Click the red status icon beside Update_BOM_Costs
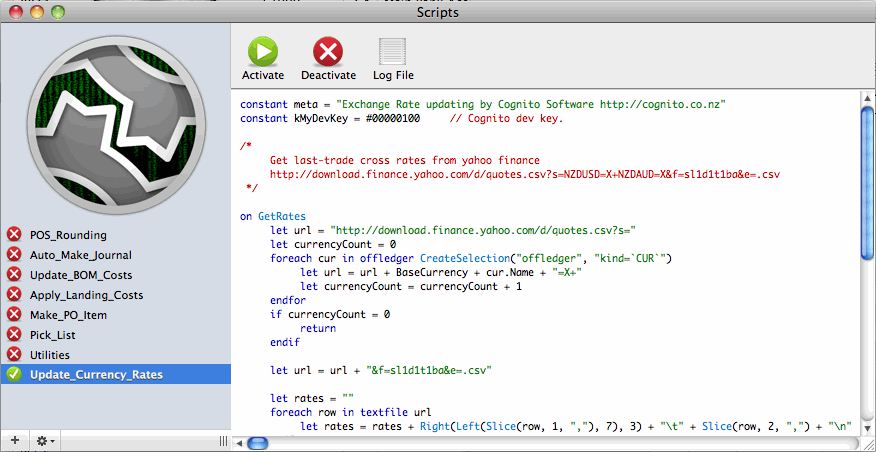Screen dimensions: 876x452 (14, 275)
